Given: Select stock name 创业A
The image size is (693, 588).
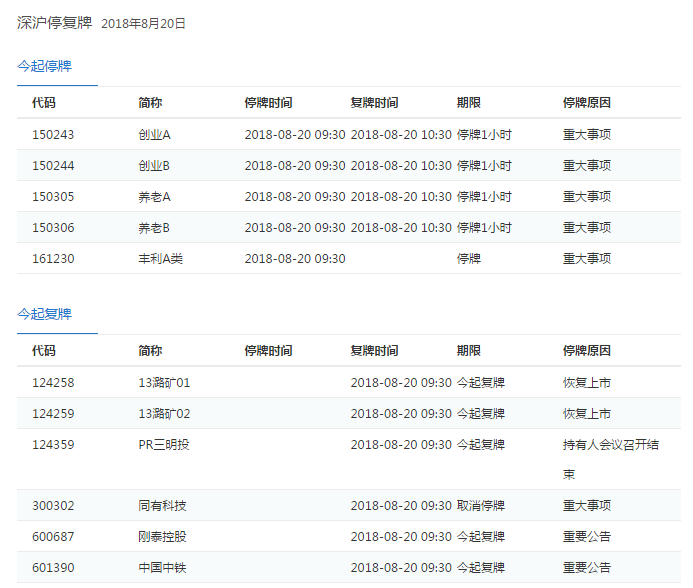Looking at the screenshot, I should point(154,135).
